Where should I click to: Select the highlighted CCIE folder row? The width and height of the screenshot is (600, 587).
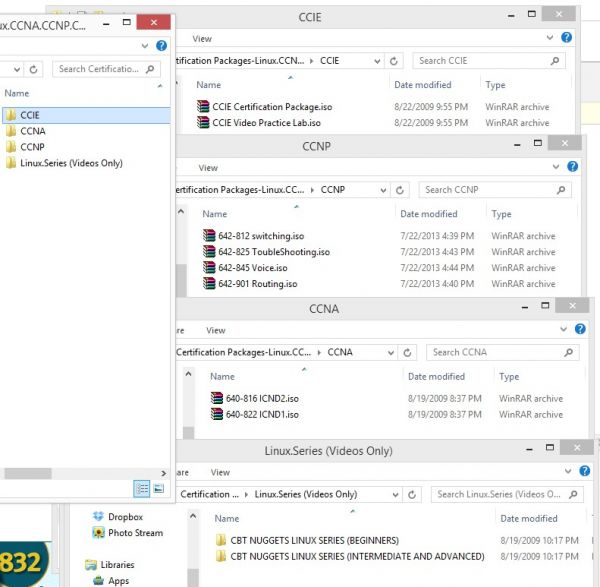tap(86, 115)
